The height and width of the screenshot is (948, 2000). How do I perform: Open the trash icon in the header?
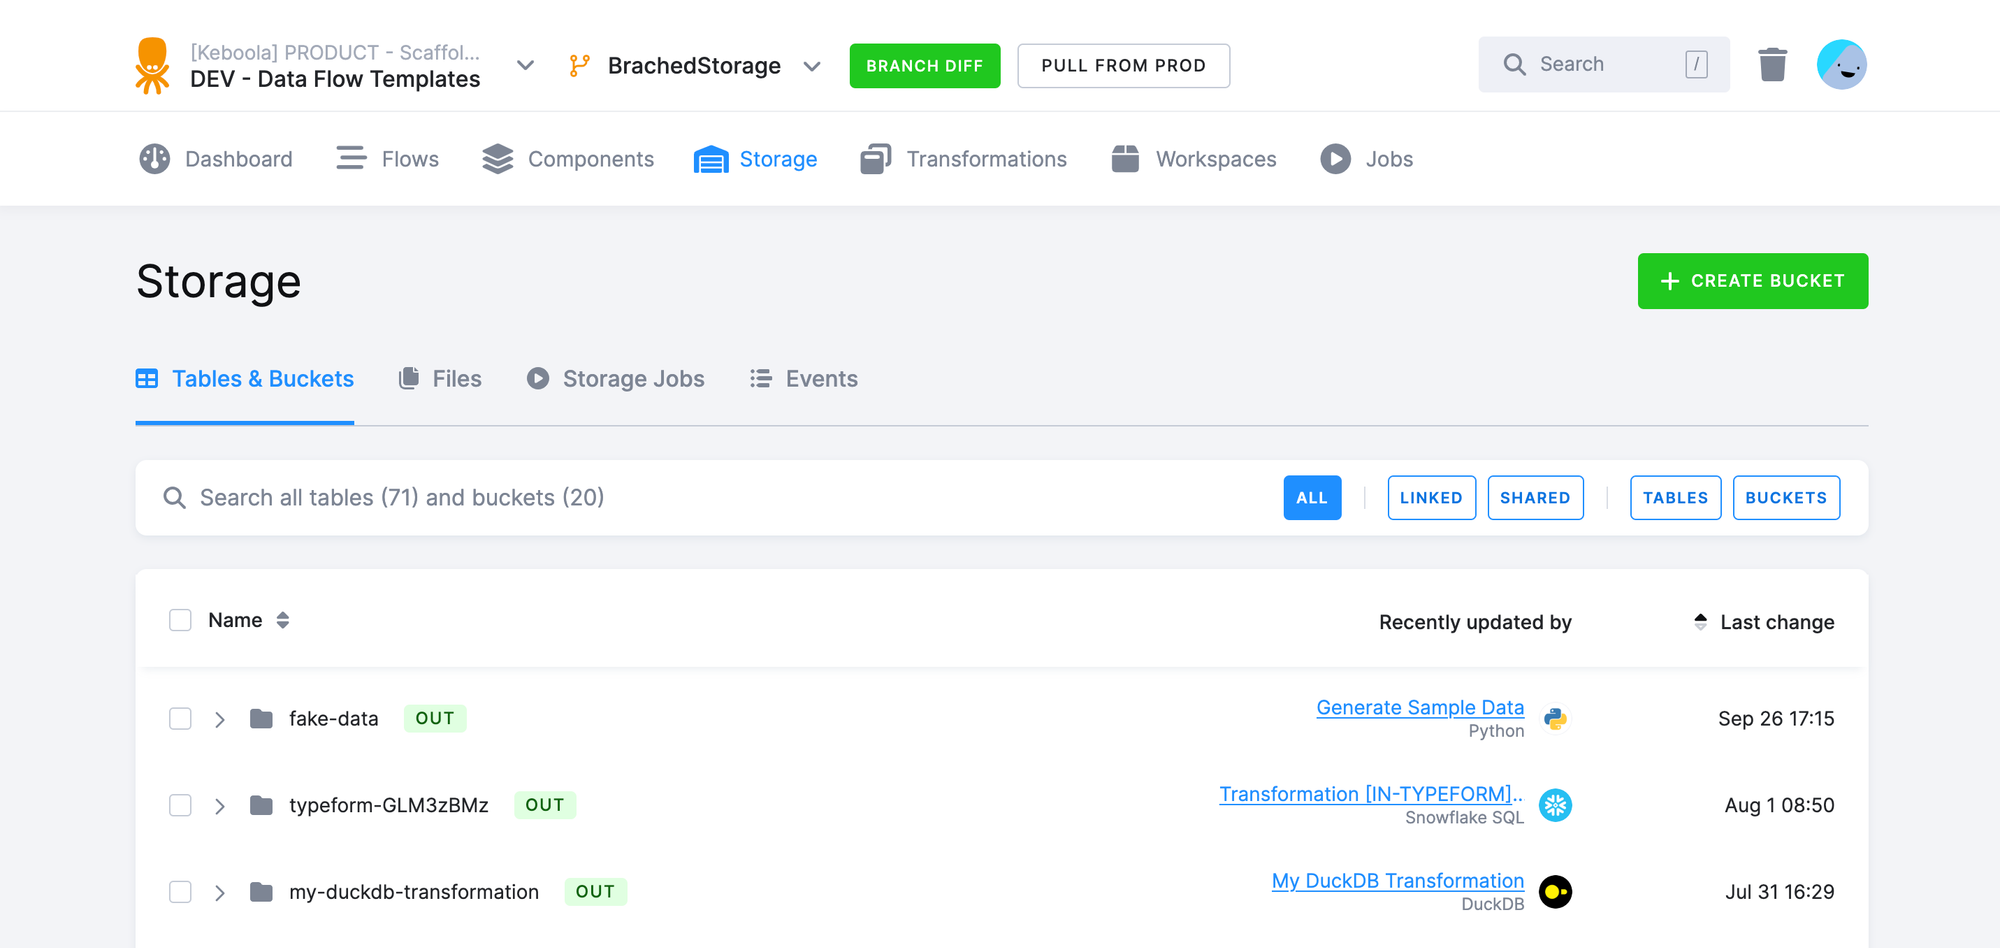(x=1773, y=63)
